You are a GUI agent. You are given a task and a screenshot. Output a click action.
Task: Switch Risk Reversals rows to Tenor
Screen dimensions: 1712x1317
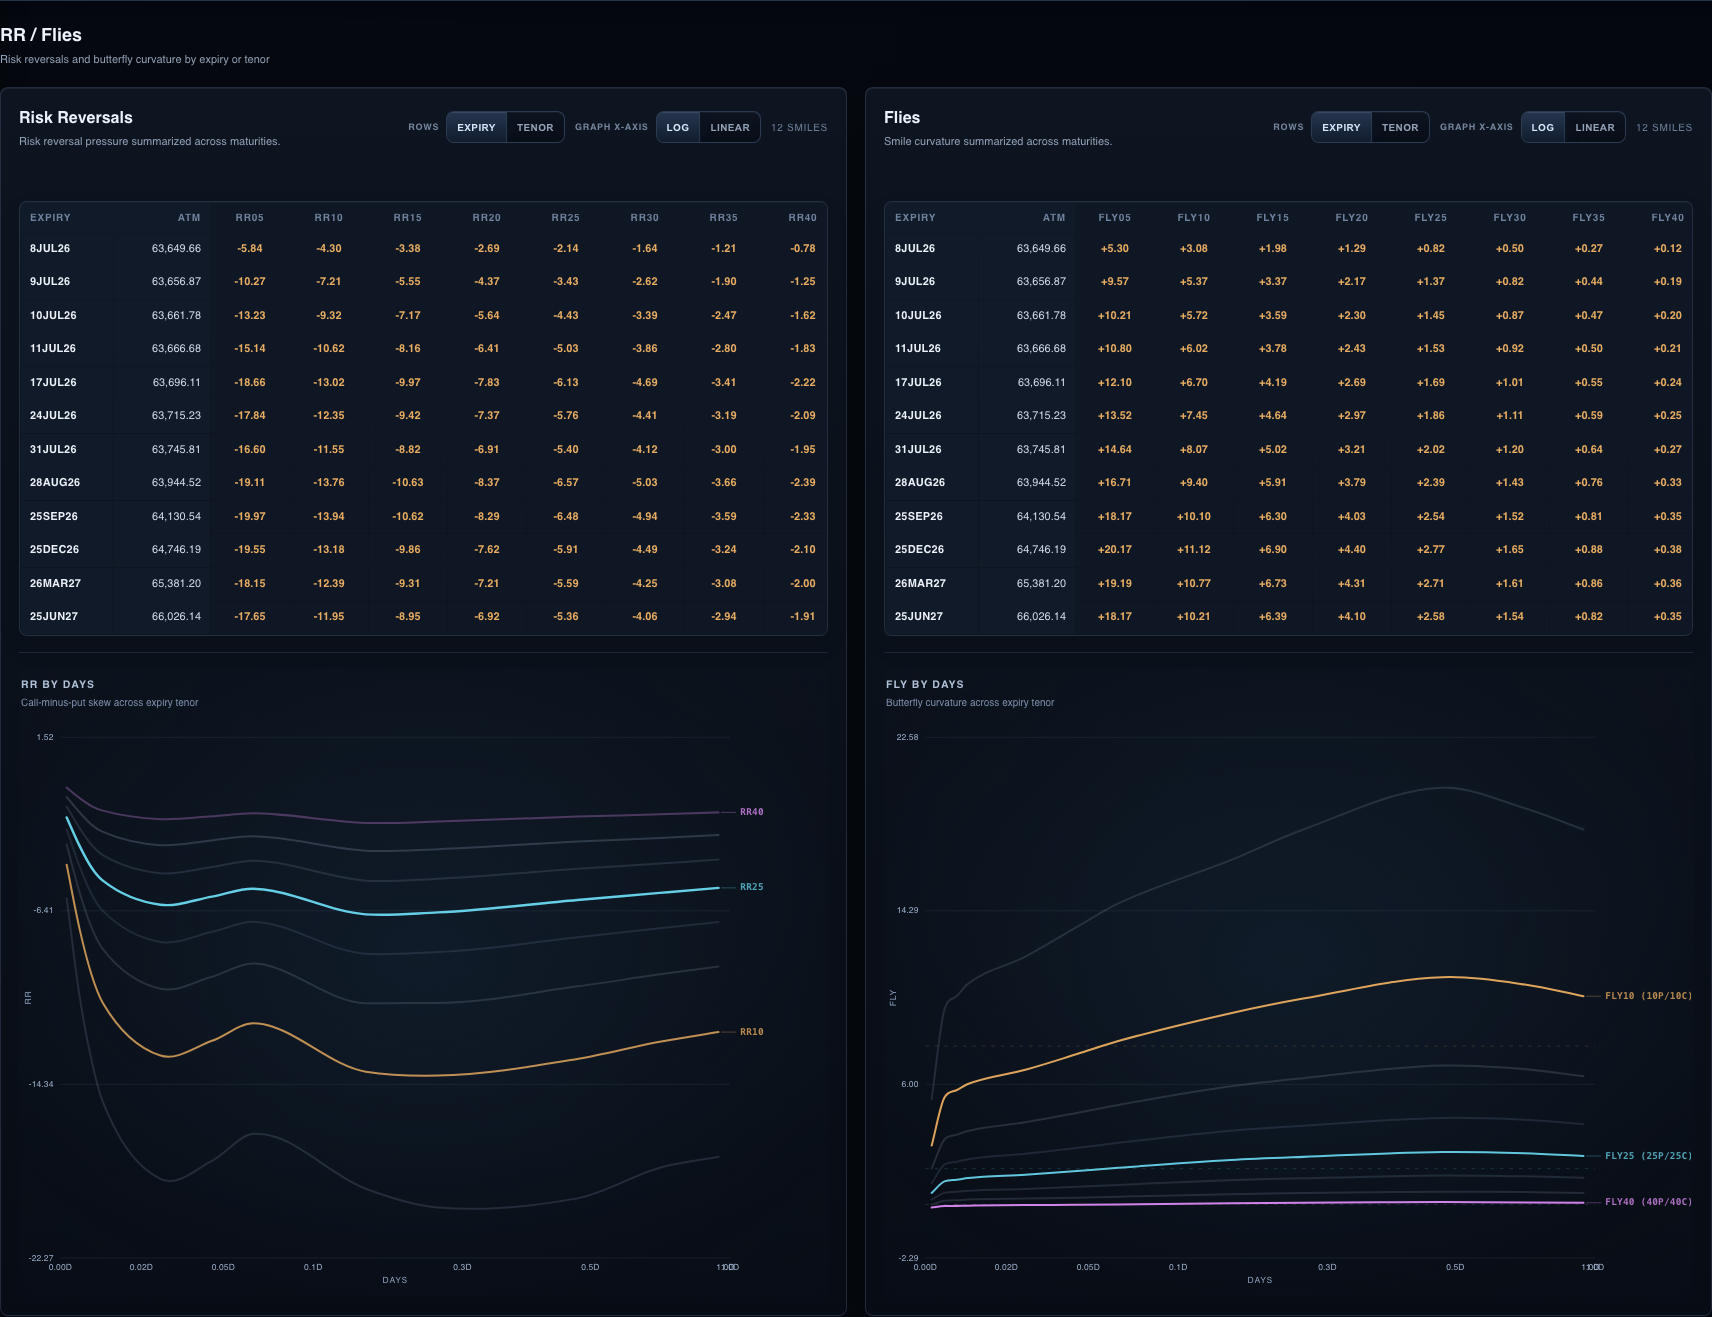(x=535, y=127)
